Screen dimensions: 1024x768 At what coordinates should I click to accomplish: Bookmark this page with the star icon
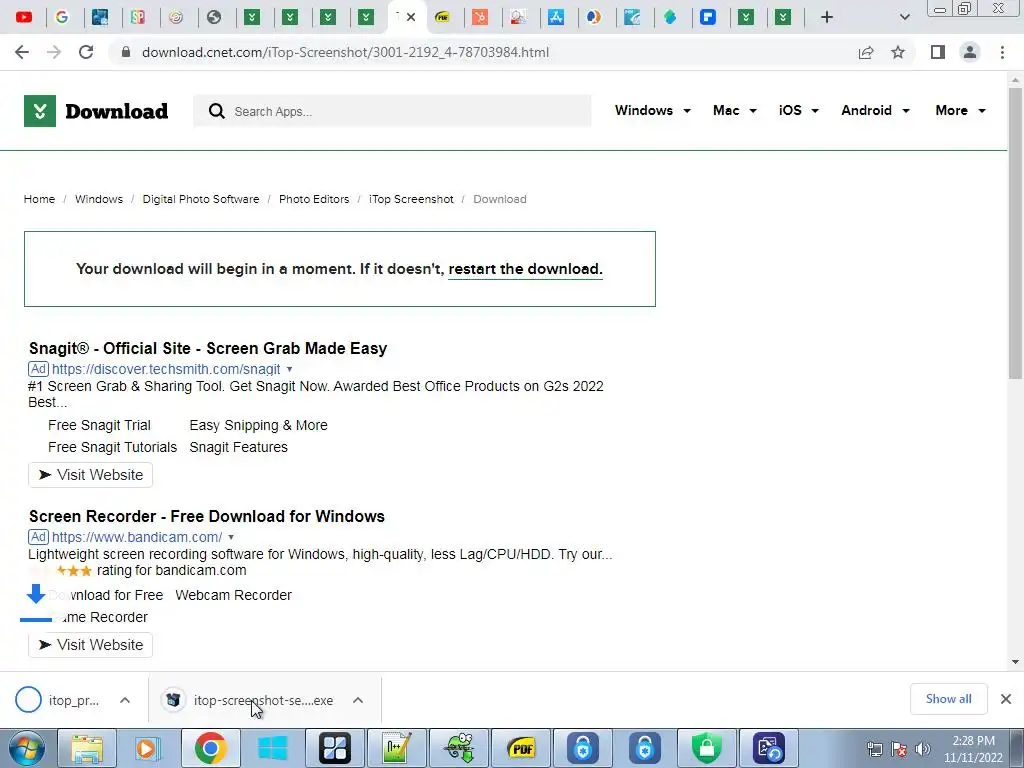click(898, 52)
